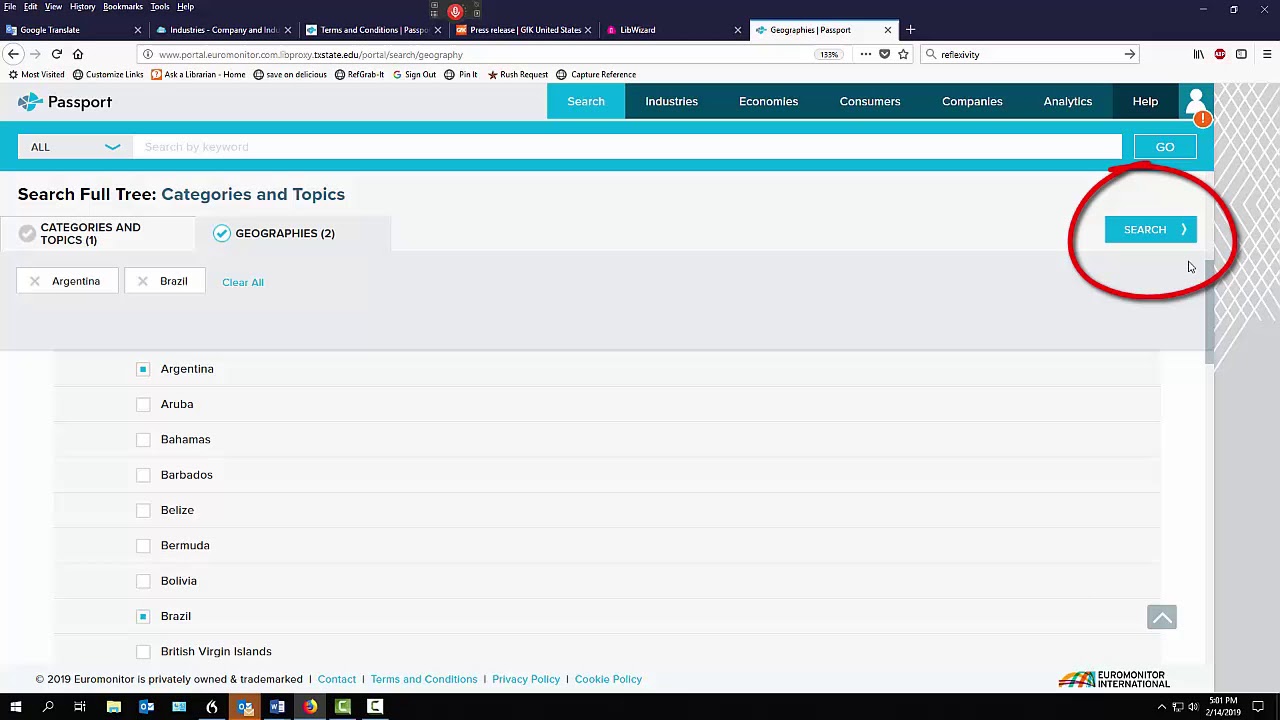Switch to Categories and Topics tab
The width and height of the screenshot is (1280, 720).
point(97,233)
